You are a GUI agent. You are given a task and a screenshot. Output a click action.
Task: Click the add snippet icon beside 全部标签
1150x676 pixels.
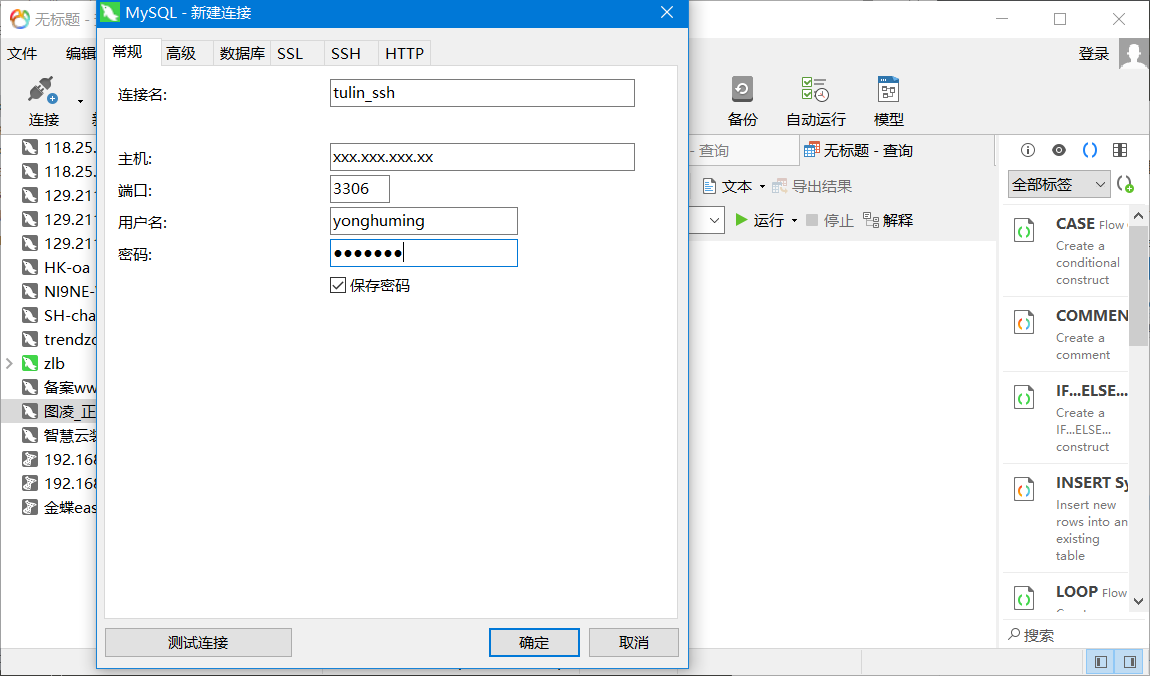click(x=1125, y=185)
